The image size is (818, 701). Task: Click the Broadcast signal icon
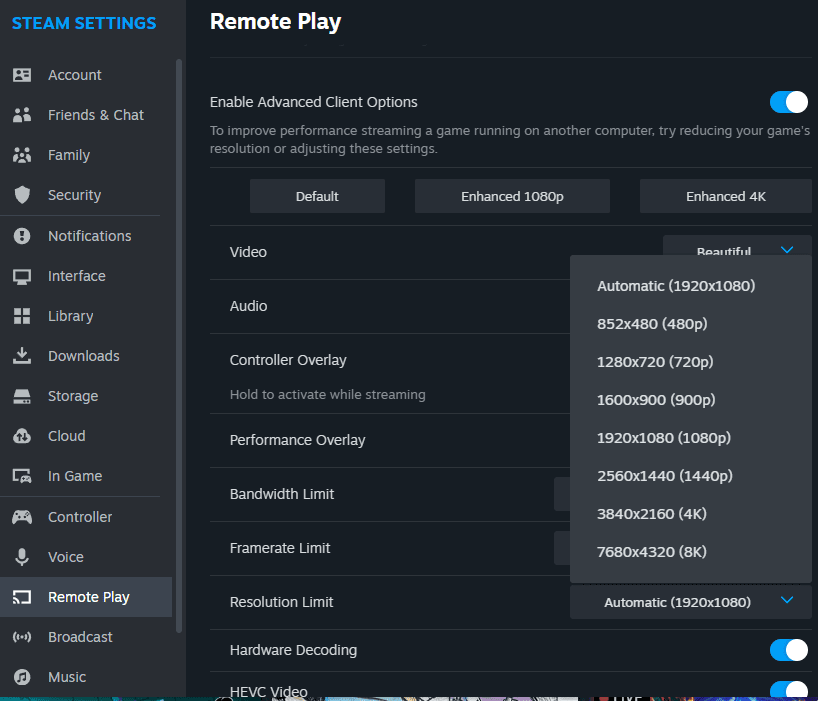point(22,637)
